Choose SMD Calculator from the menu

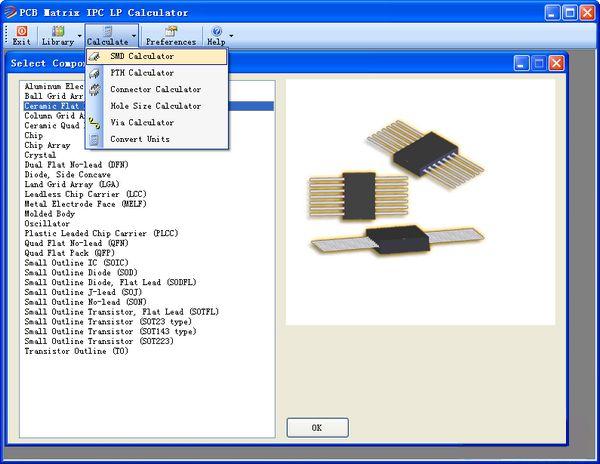coord(157,57)
